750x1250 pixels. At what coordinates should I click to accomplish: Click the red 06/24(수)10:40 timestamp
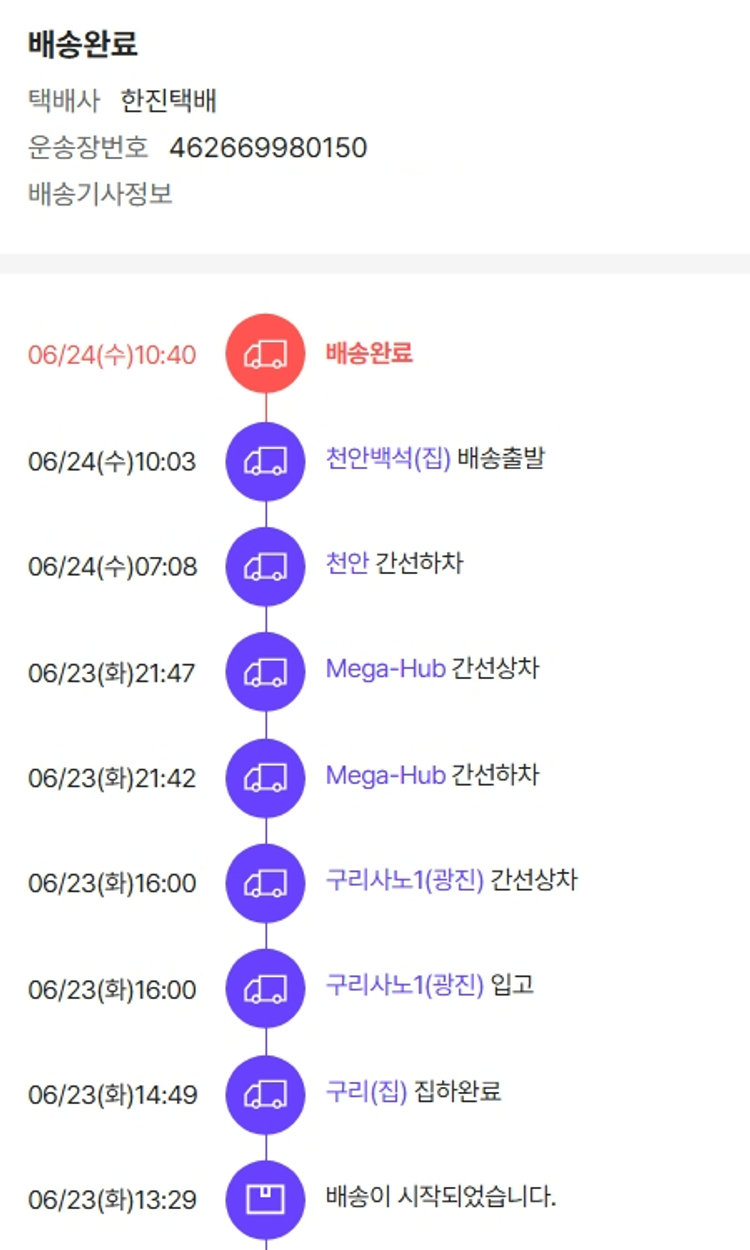point(112,355)
